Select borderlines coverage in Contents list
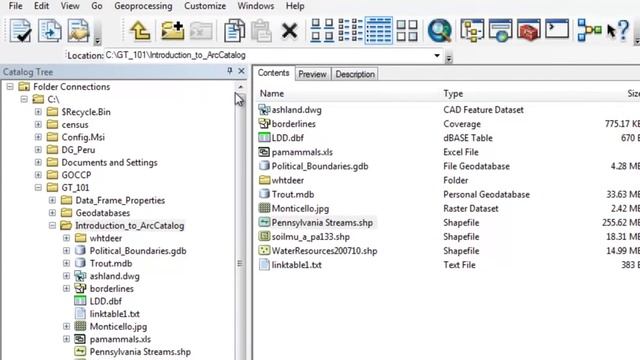640x360 pixels. tap(293, 124)
